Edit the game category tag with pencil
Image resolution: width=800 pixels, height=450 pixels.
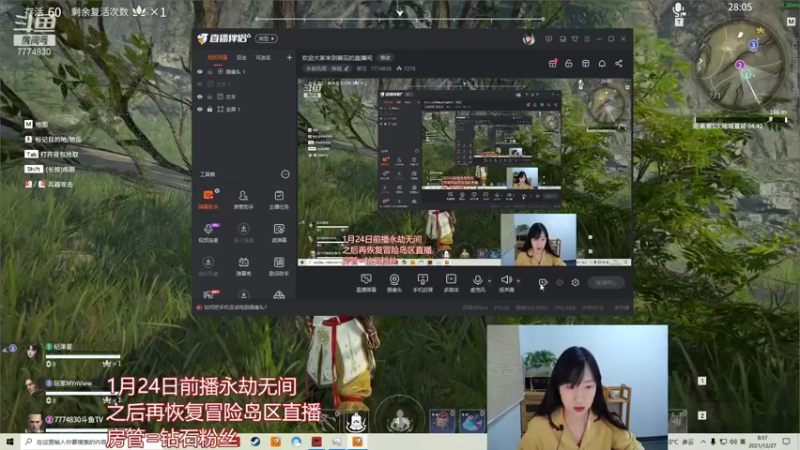pyautogui.click(x=327, y=68)
